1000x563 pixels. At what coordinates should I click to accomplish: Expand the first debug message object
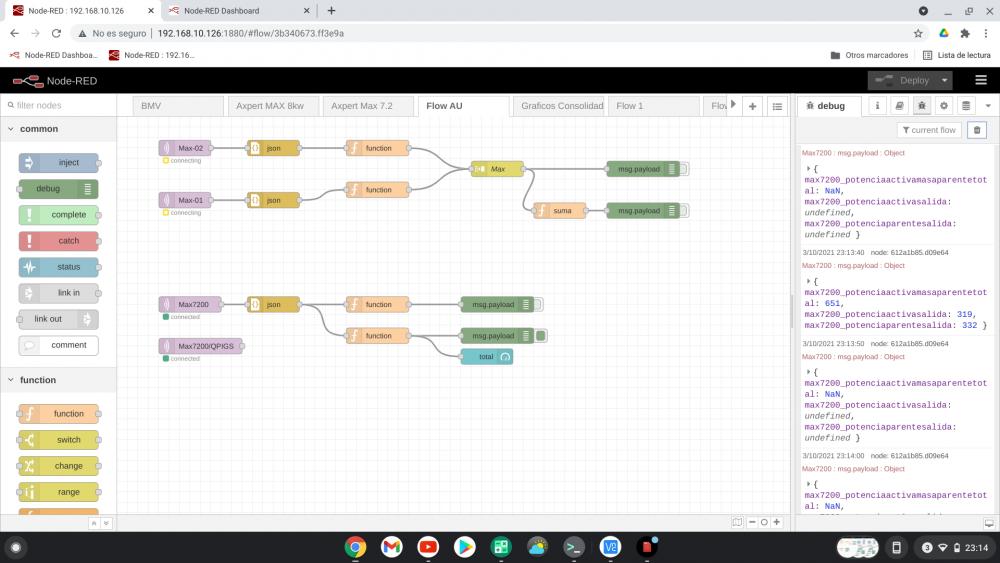tap(808, 169)
